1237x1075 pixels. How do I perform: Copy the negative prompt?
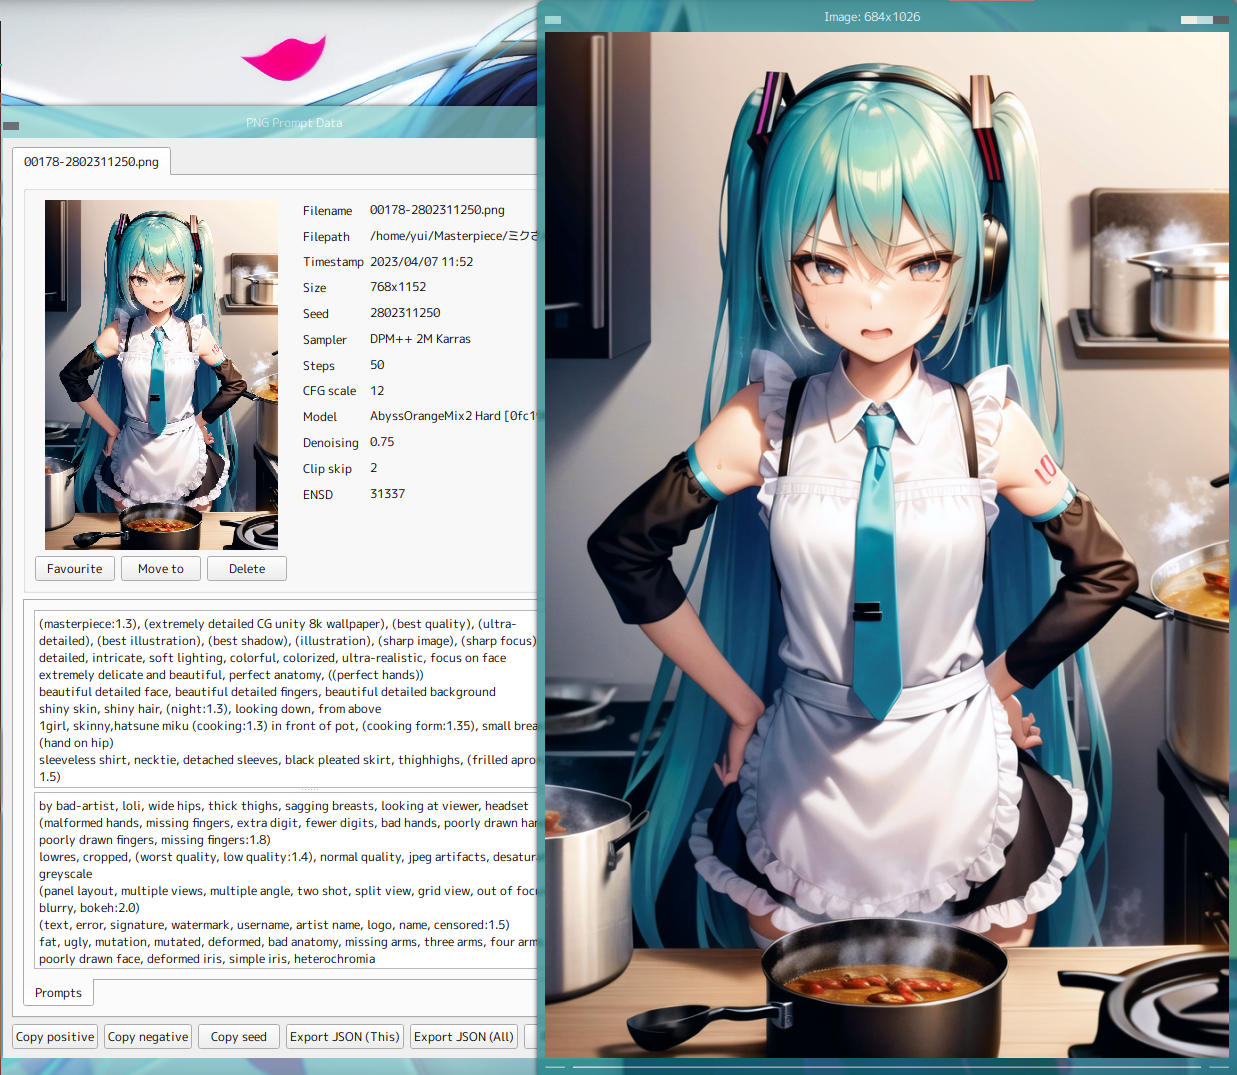coord(148,1037)
